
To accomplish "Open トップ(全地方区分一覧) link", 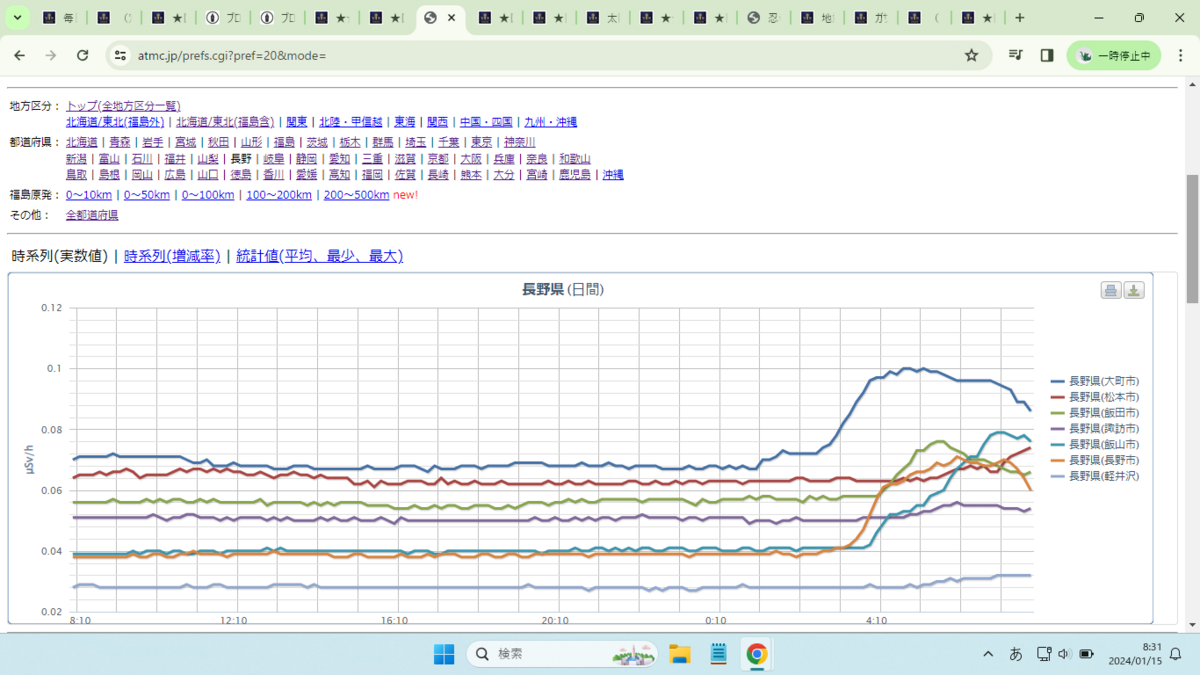I will coord(123,106).
